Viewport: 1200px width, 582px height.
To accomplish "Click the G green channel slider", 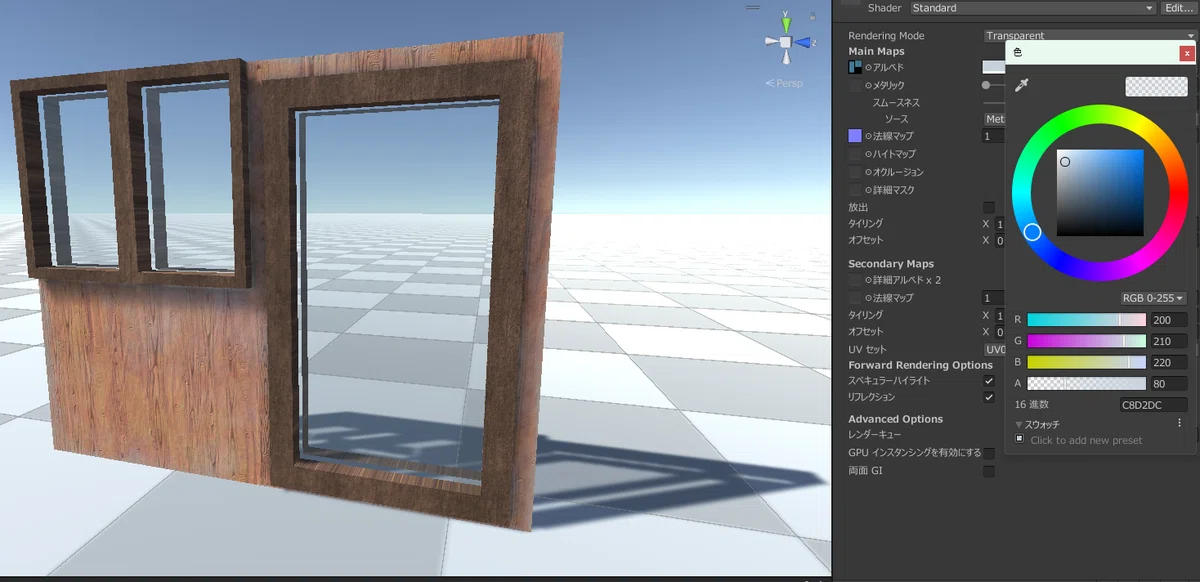I will tap(1086, 341).
